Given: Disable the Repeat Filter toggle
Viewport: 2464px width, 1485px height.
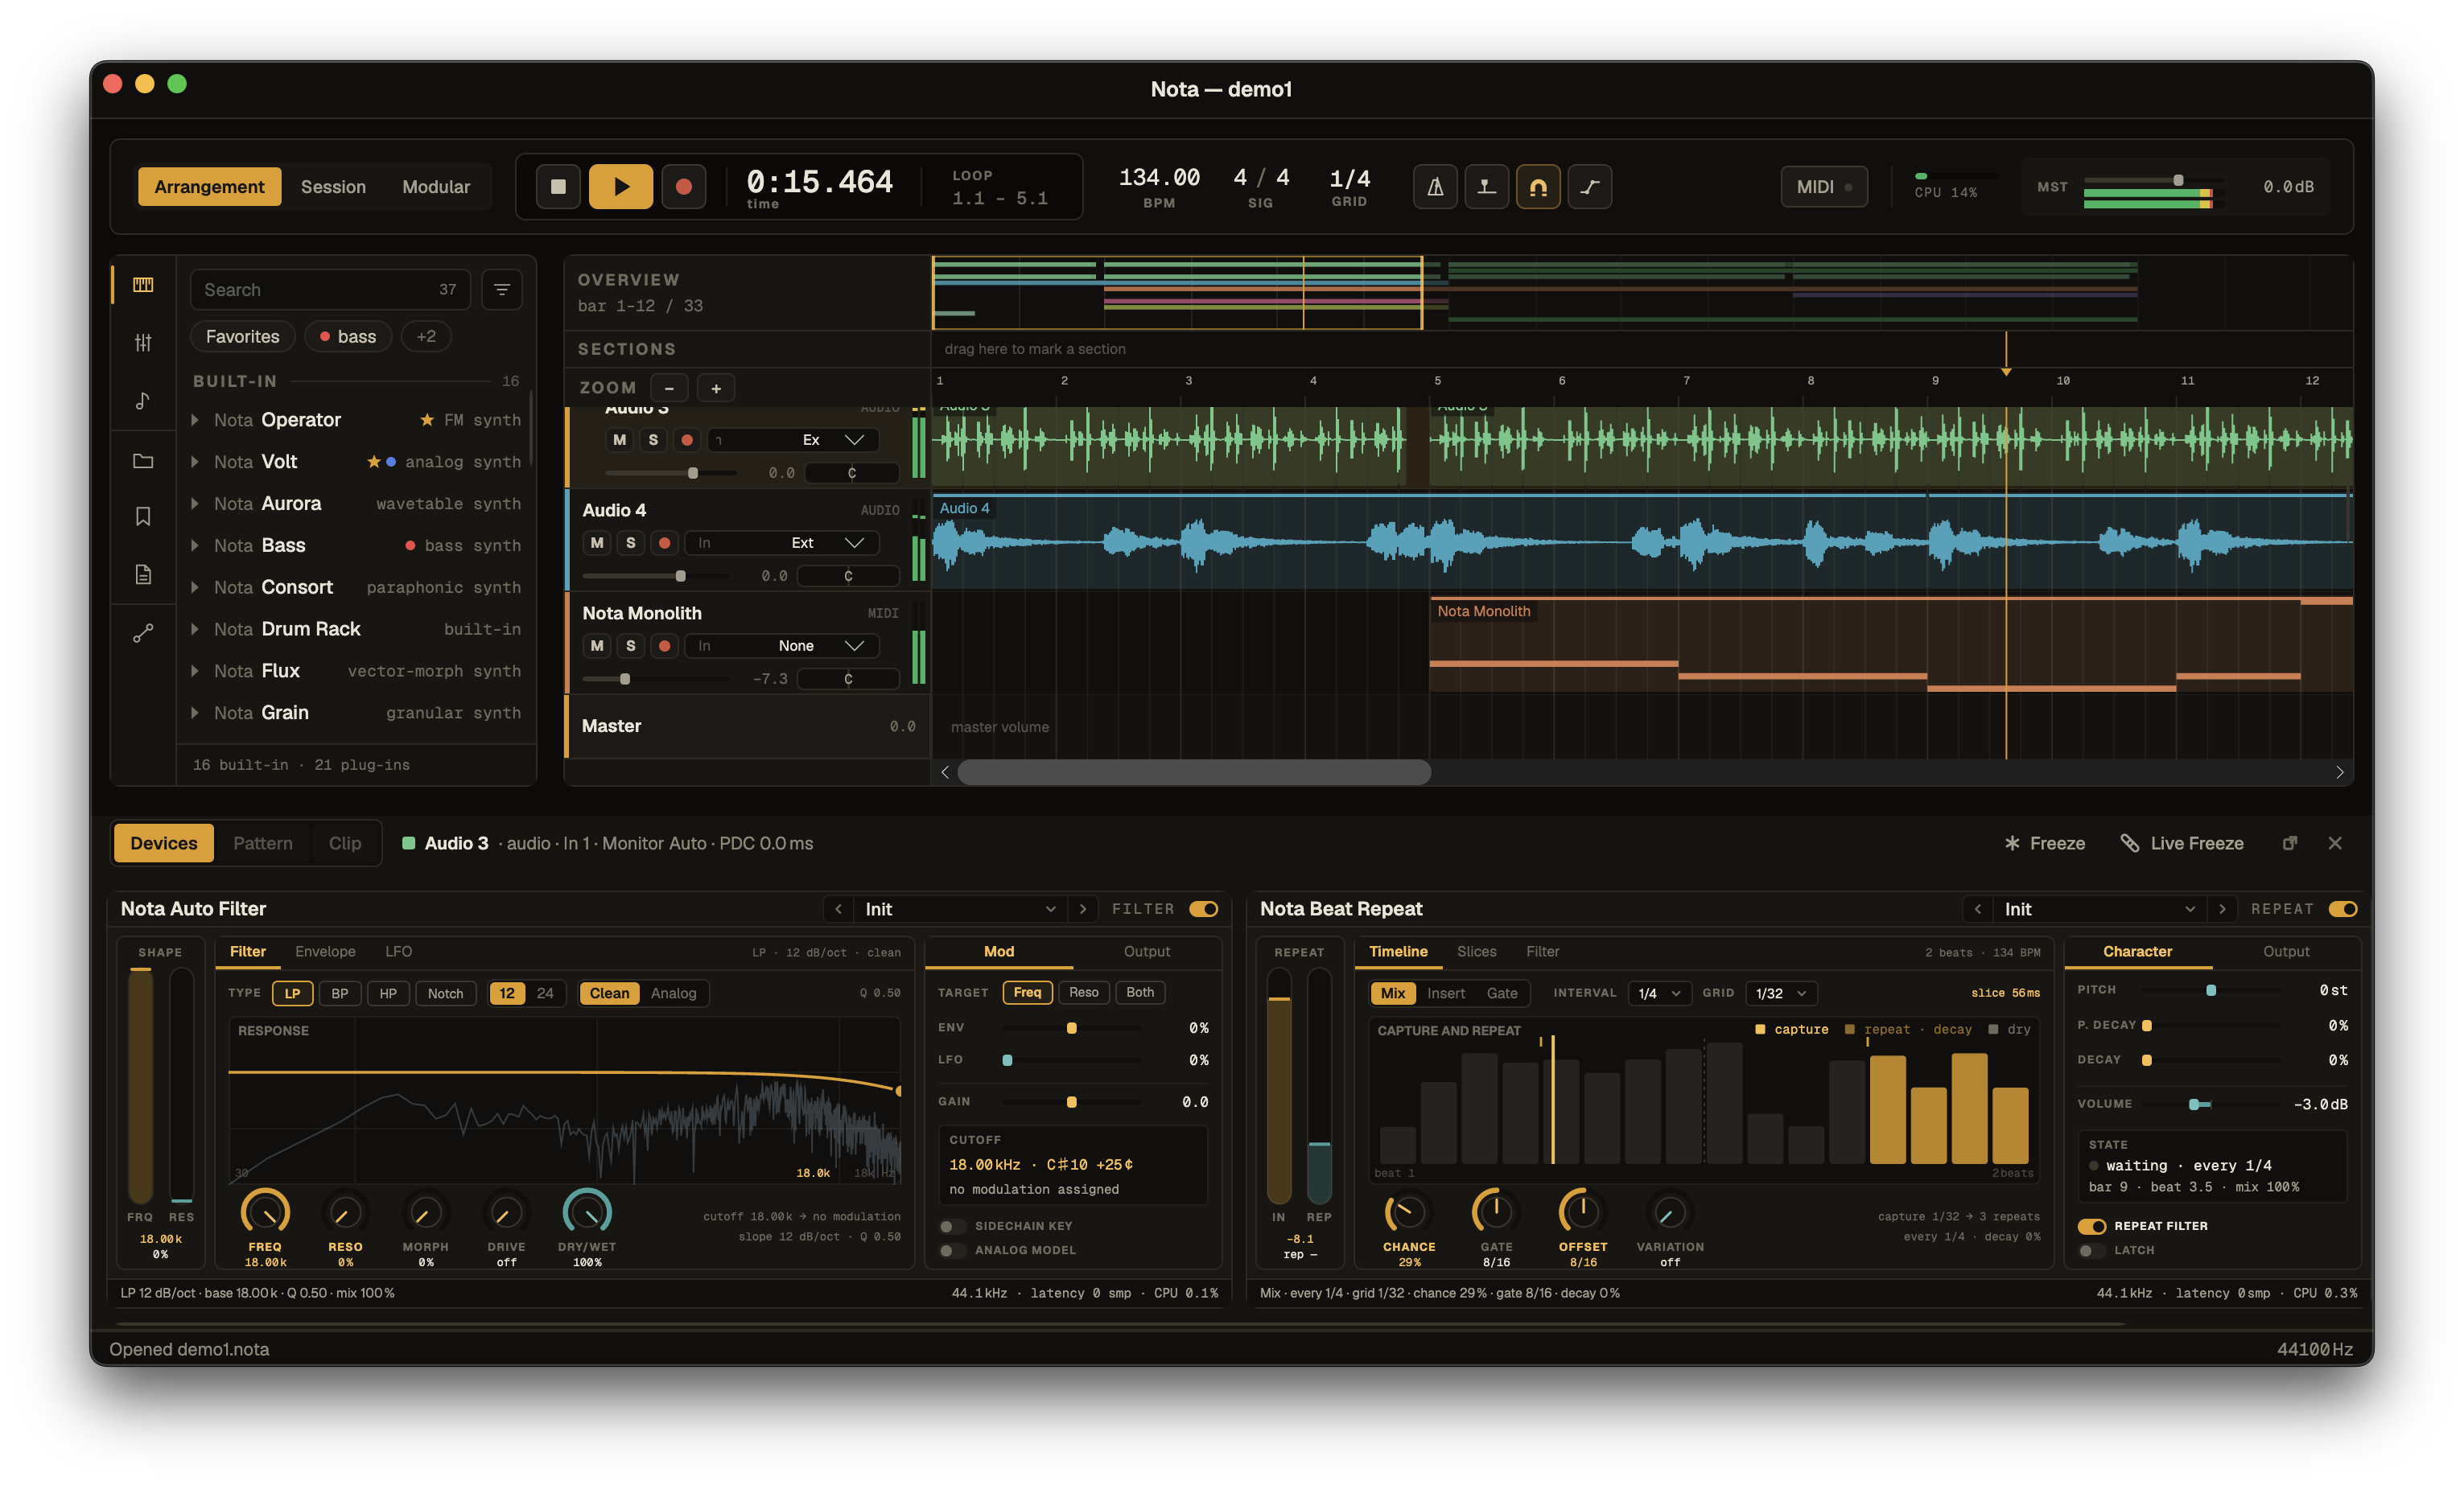Looking at the screenshot, I should pos(2092,1226).
